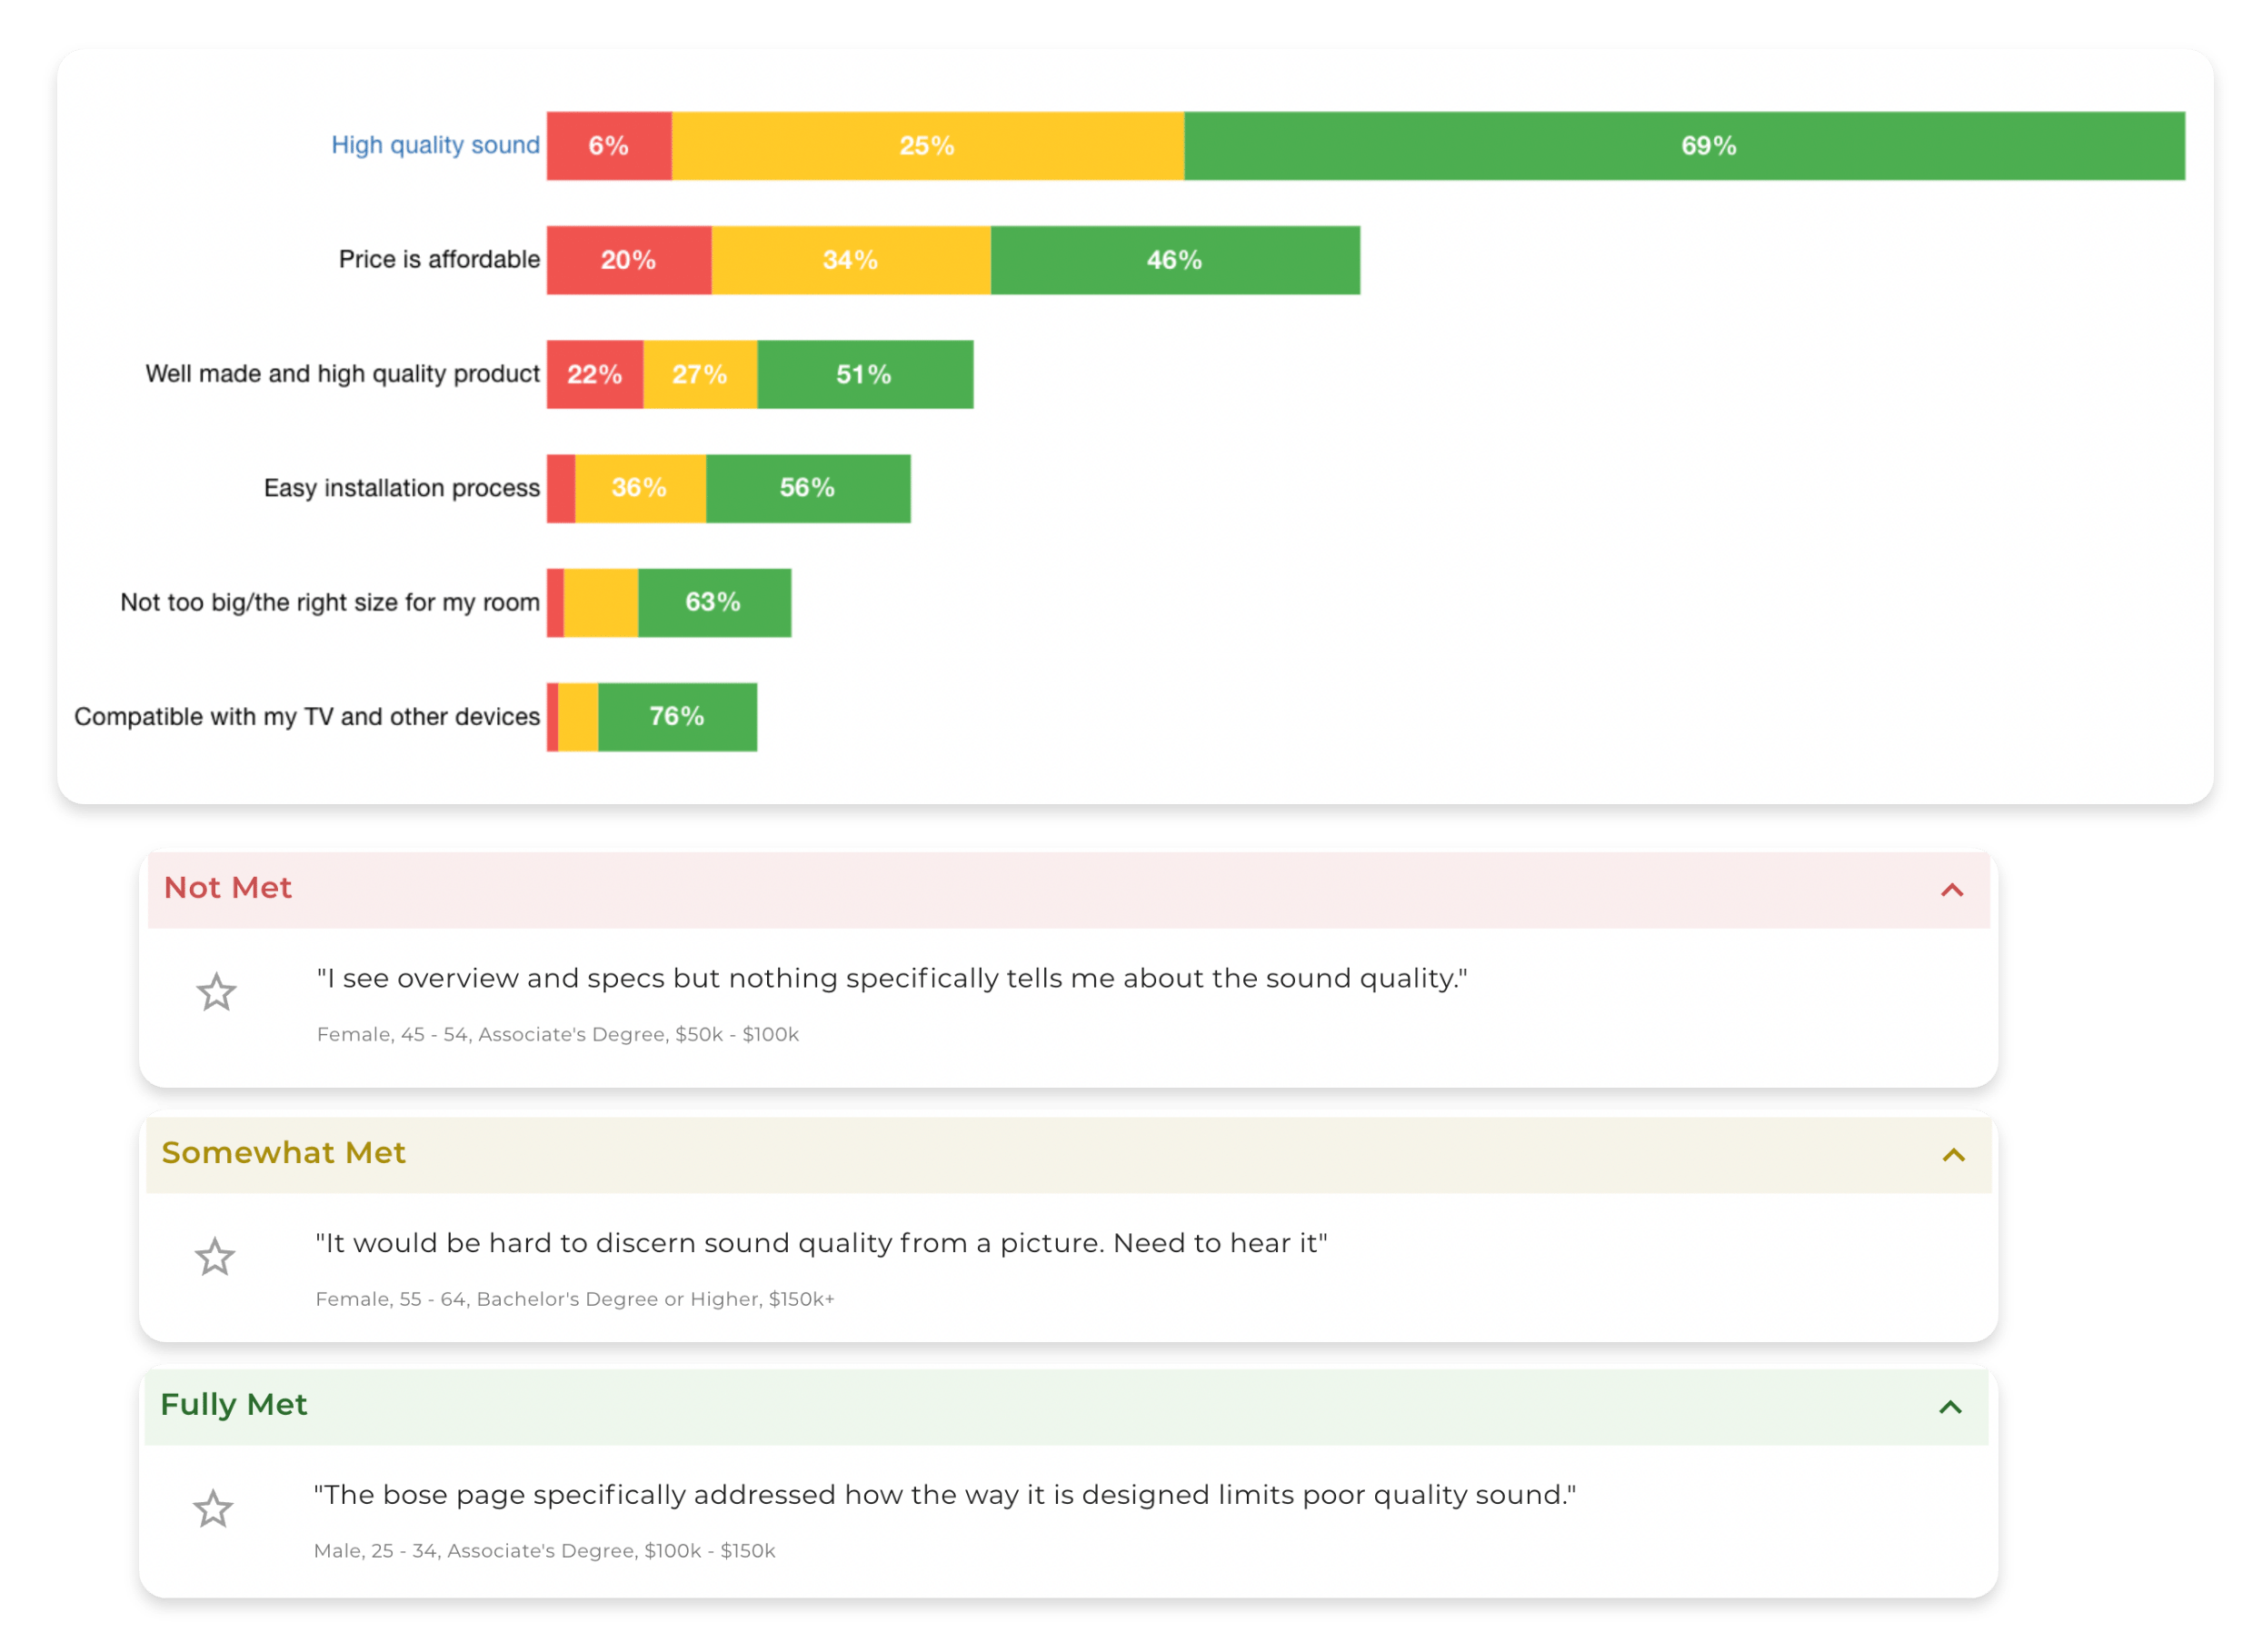Click the green 51% Well made product segment
The width and height of the screenshot is (2263, 1652).
click(x=864, y=374)
